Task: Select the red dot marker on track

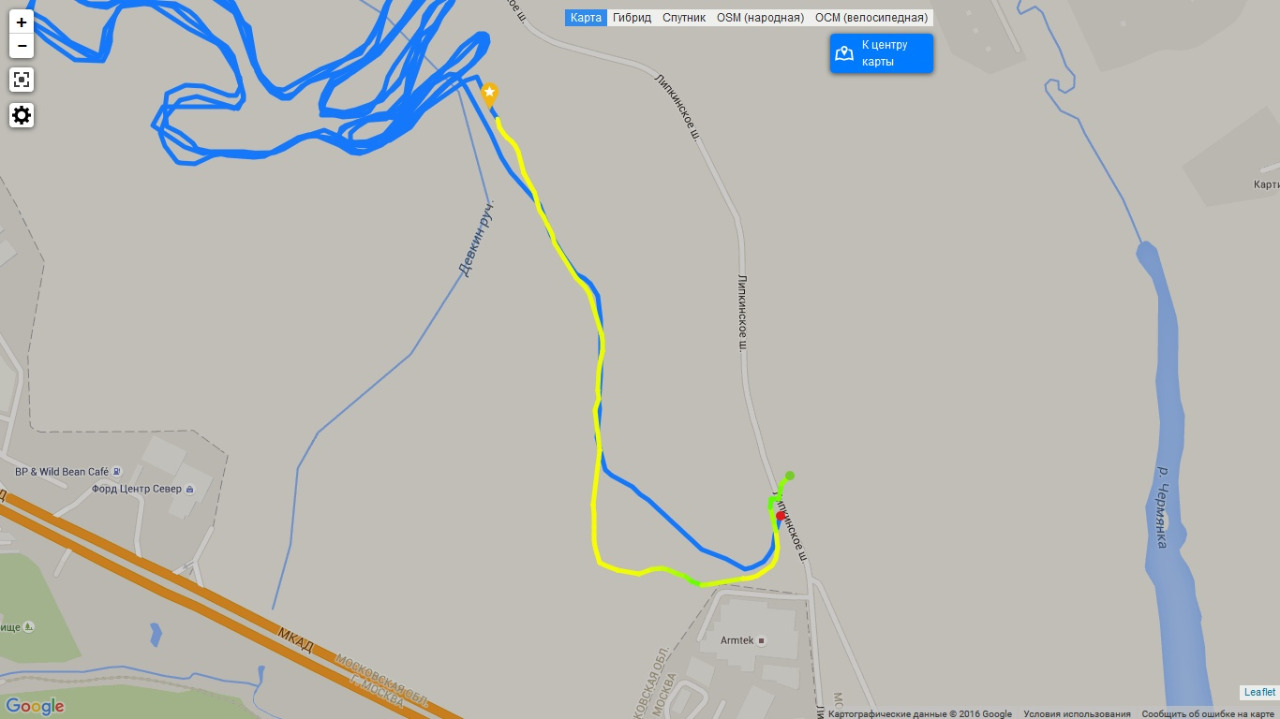Action: click(781, 516)
